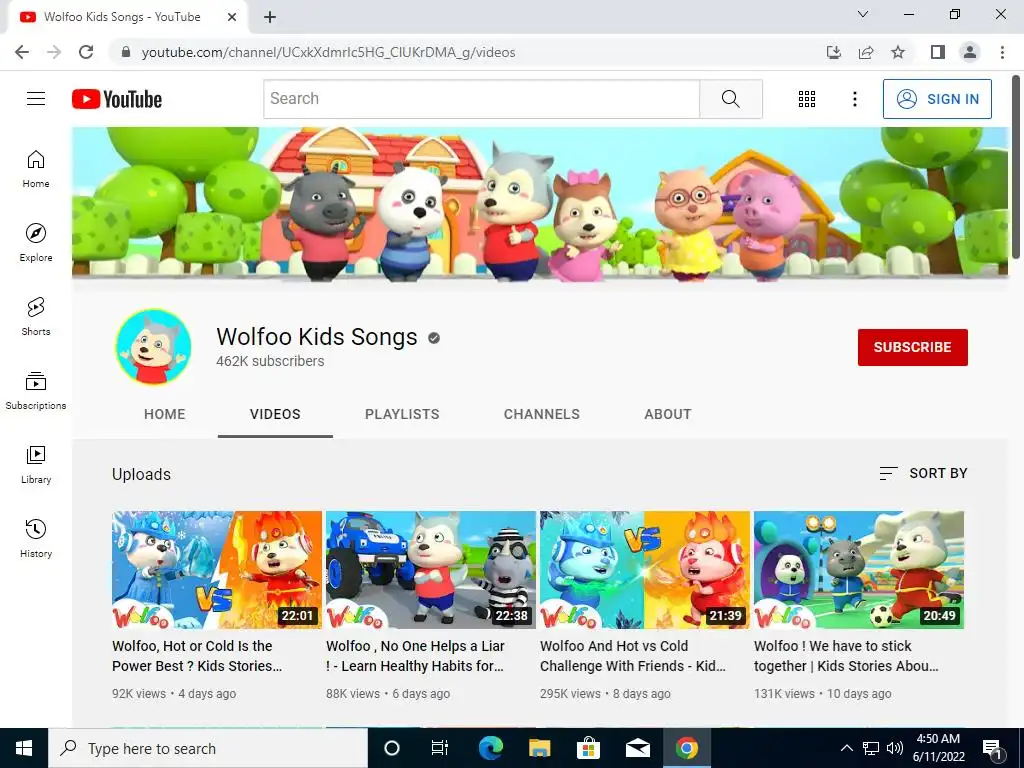Switch to the HOME channel tab

click(165, 414)
